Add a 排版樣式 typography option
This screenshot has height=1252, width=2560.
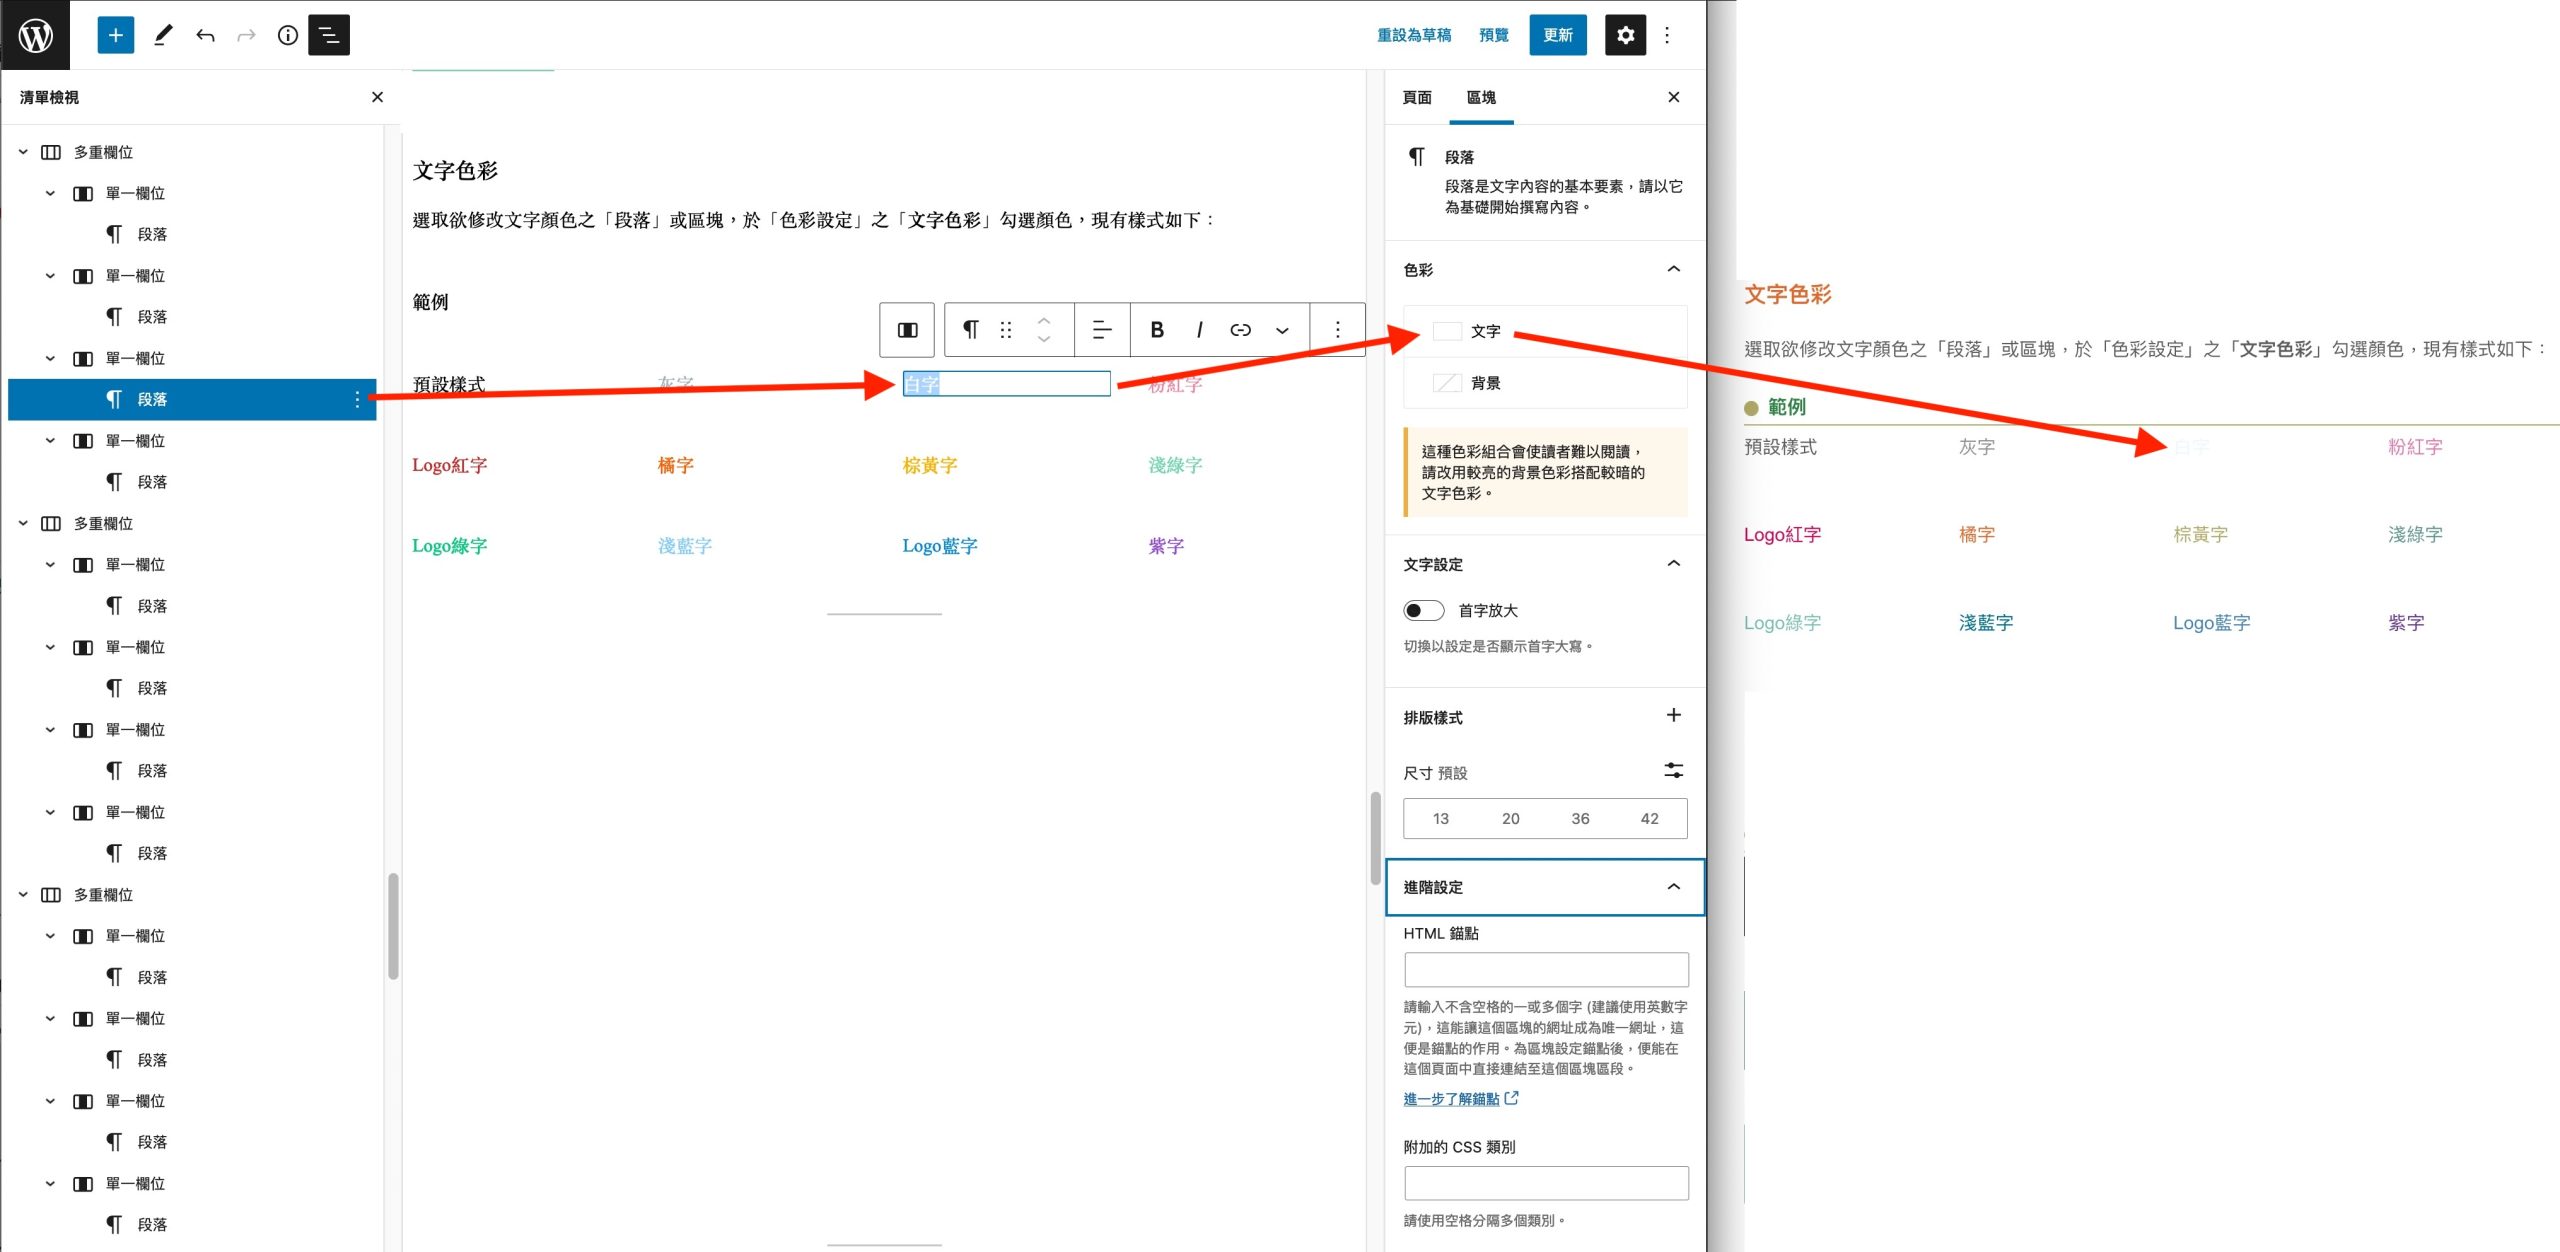coord(1674,715)
